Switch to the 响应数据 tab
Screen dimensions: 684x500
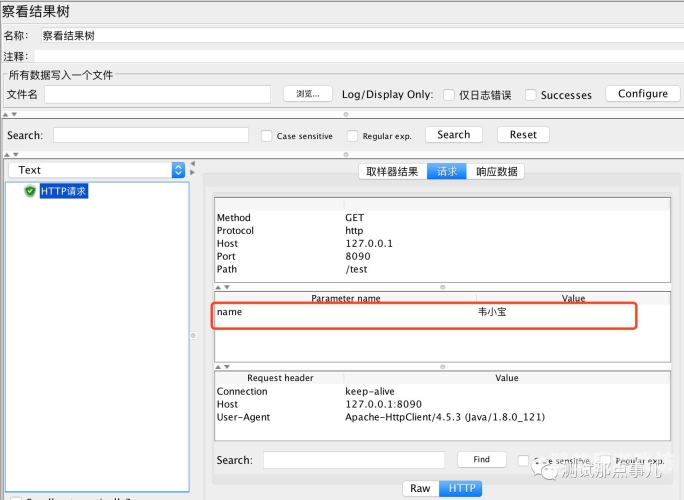pyautogui.click(x=496, y=171)
